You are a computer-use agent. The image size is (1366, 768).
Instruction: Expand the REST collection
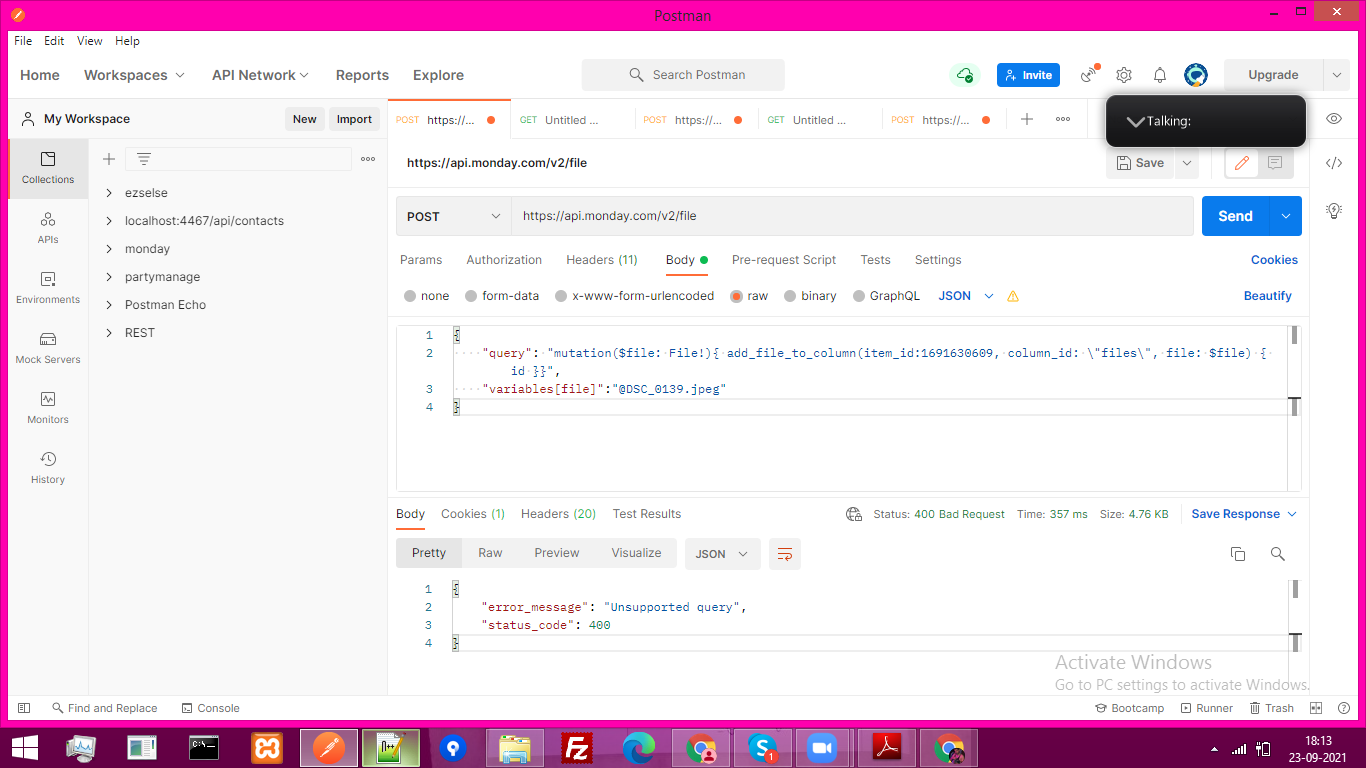click(x=109, y=333)
